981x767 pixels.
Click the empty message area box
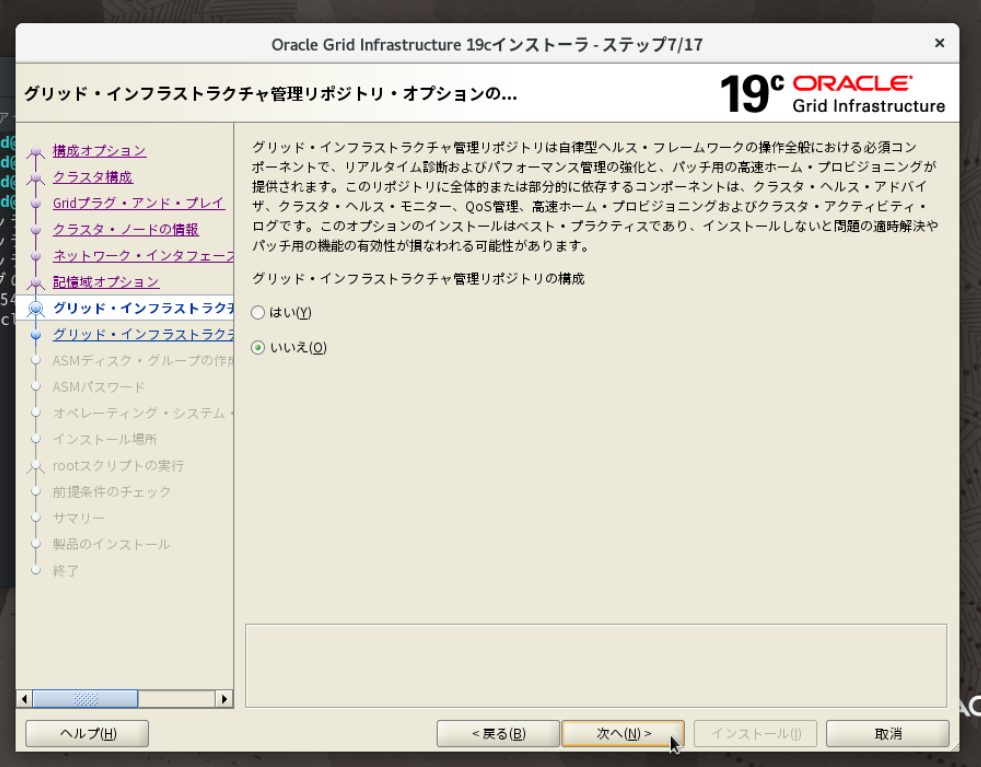596,666
